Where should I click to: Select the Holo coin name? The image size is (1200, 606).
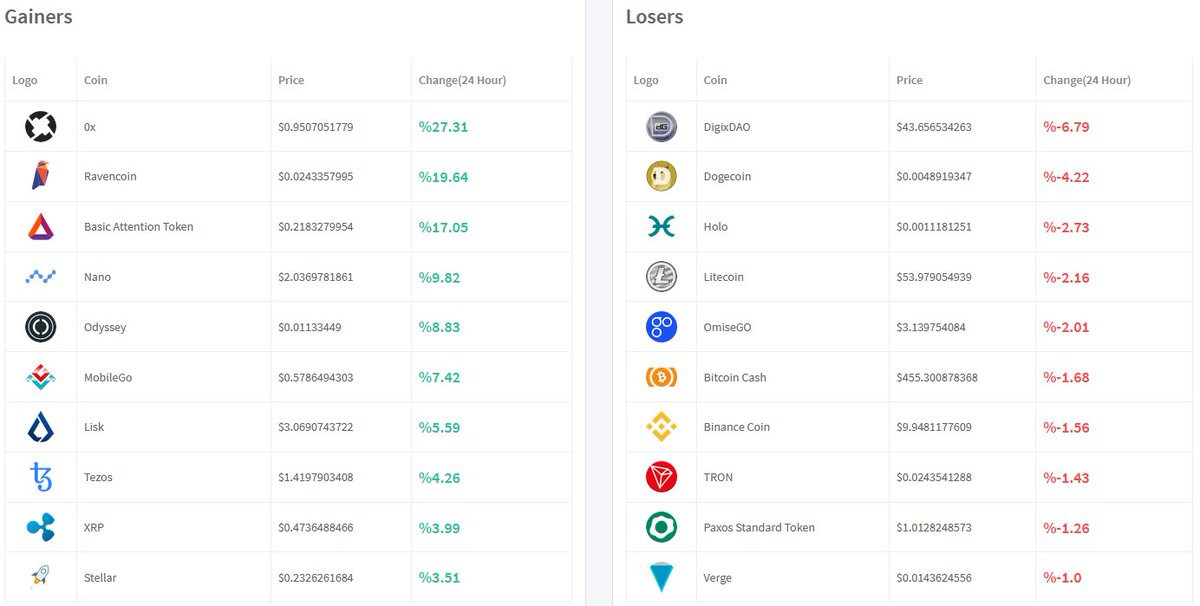715,226
